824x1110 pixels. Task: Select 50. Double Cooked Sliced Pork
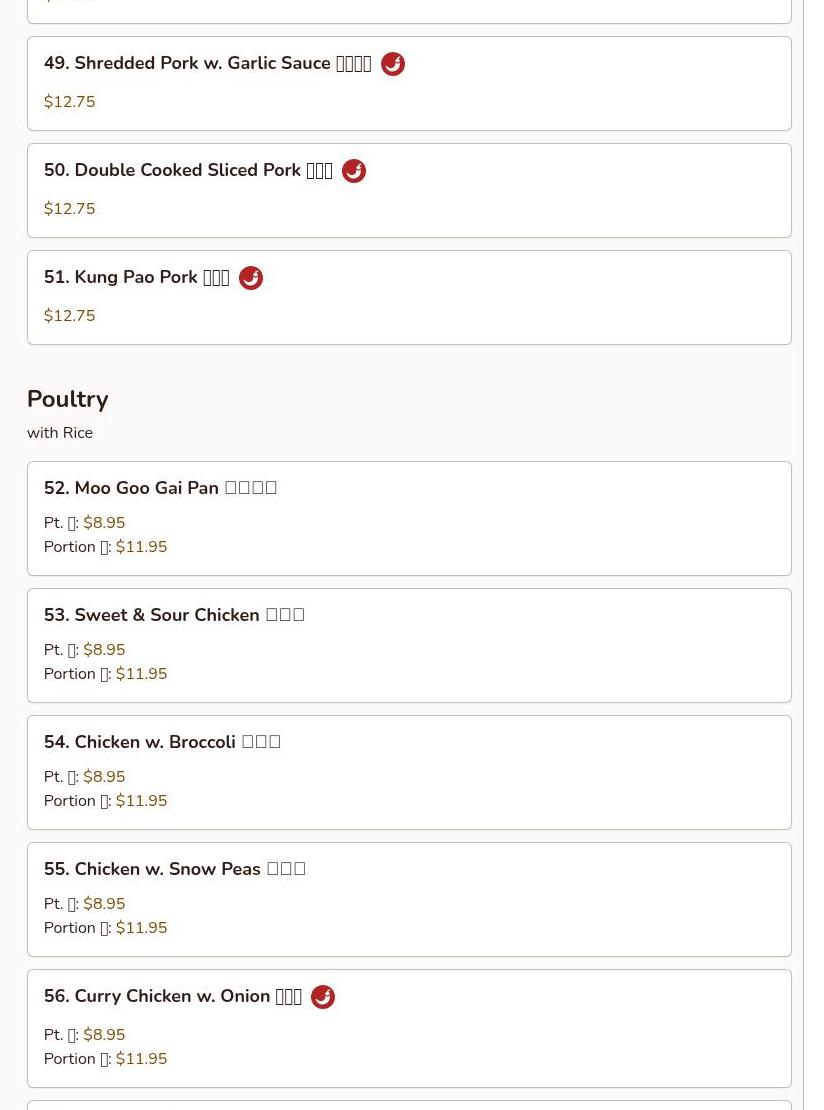(409, 190)
